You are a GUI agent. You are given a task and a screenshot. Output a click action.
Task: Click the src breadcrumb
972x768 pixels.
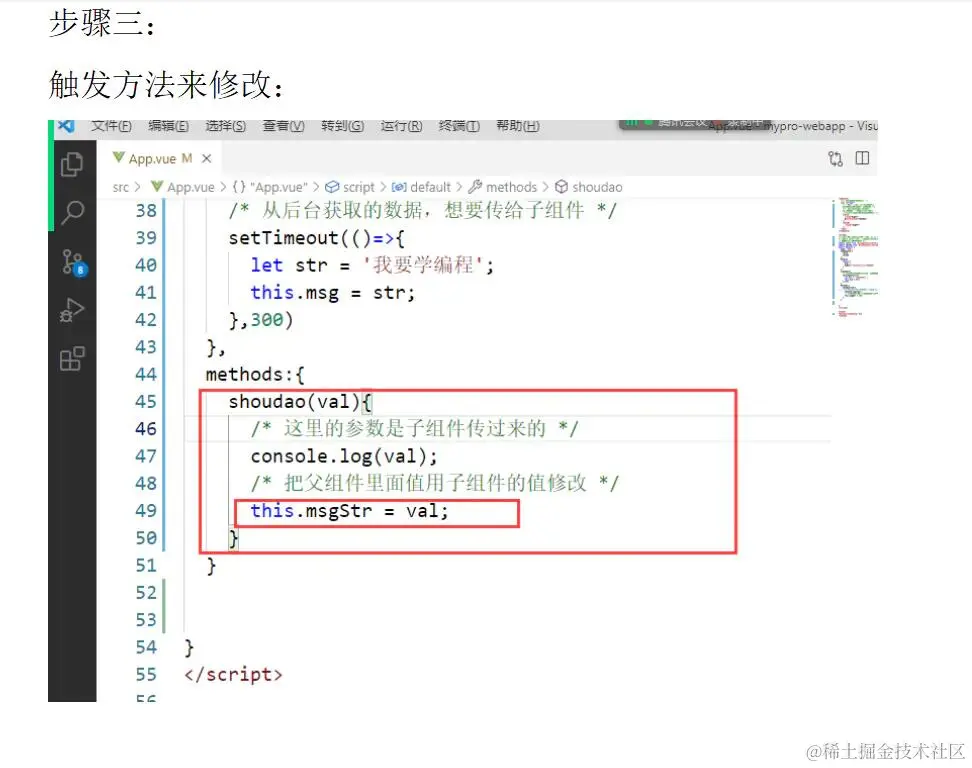(x=120, y=187)
